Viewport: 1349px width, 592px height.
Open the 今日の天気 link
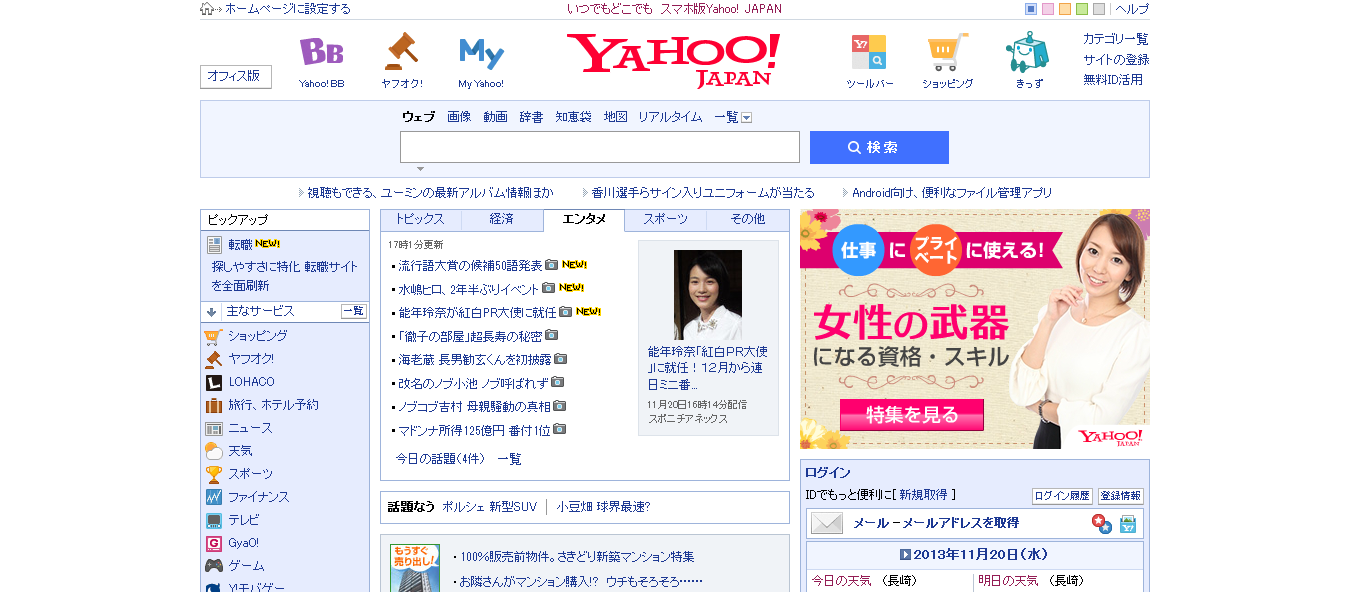tap(841, 581)
